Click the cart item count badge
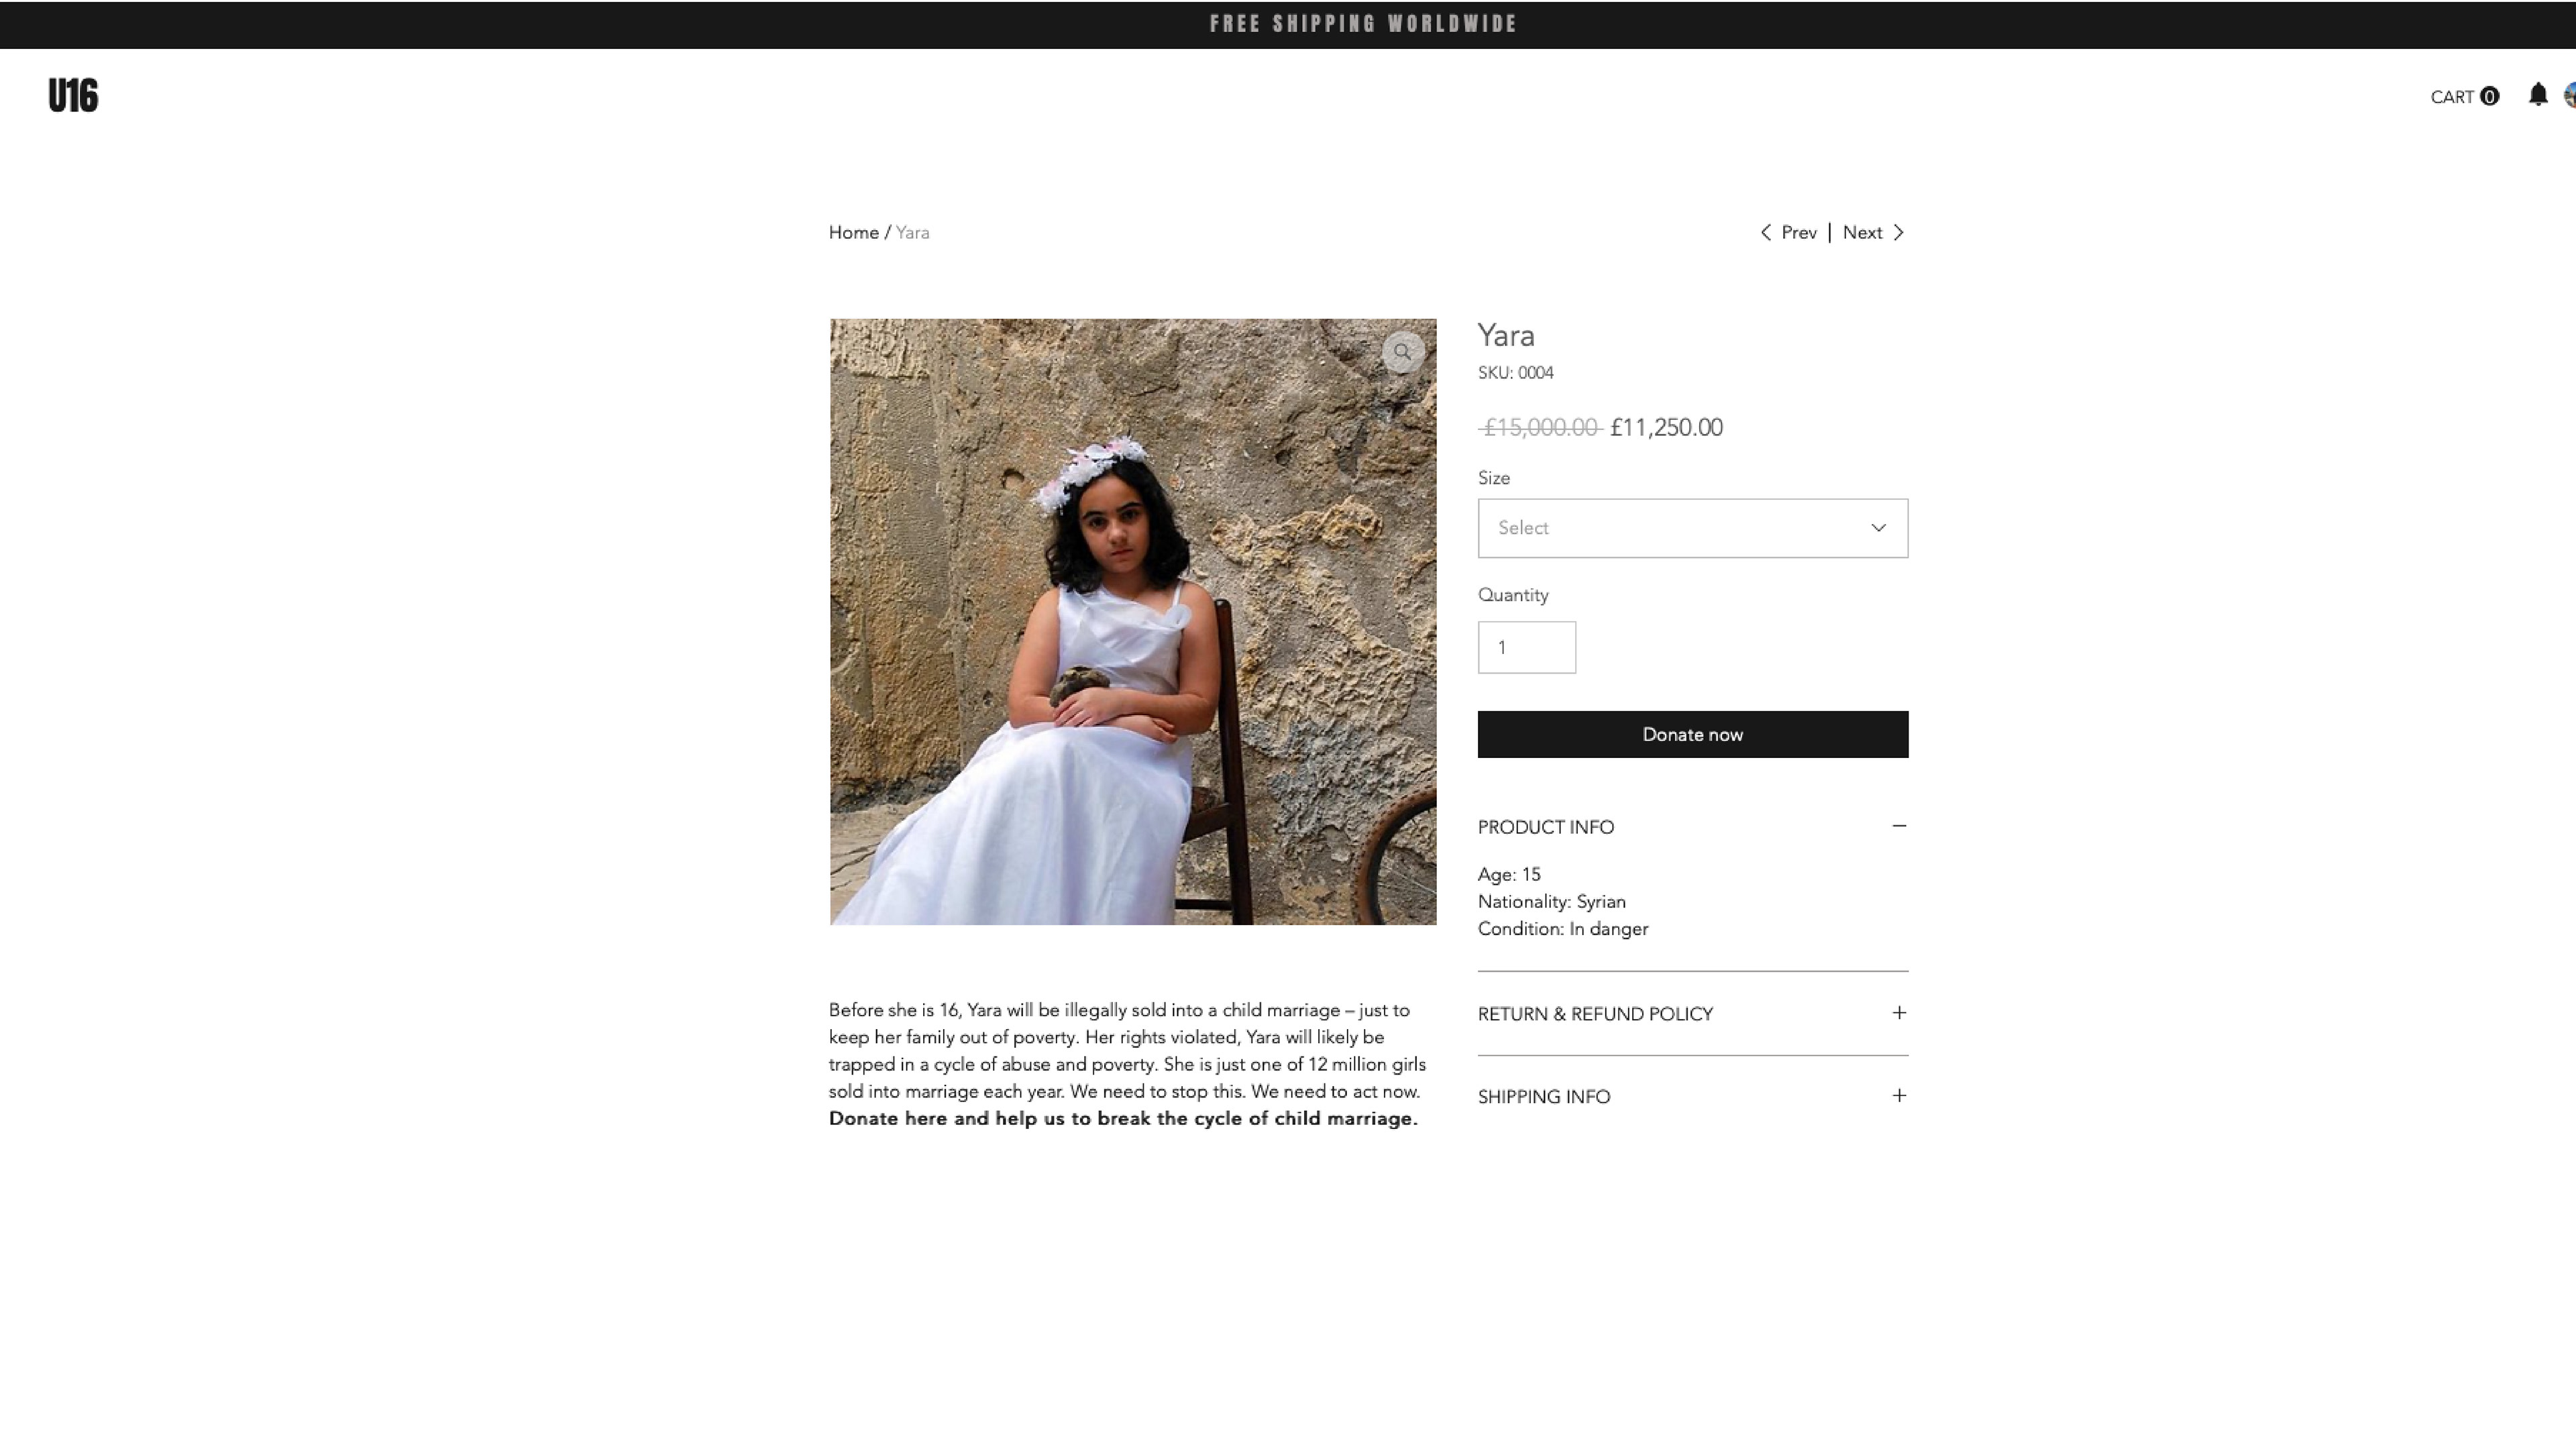Image resolution: width=2576 pixels, height=1449 pixels. coord(2489,96)
